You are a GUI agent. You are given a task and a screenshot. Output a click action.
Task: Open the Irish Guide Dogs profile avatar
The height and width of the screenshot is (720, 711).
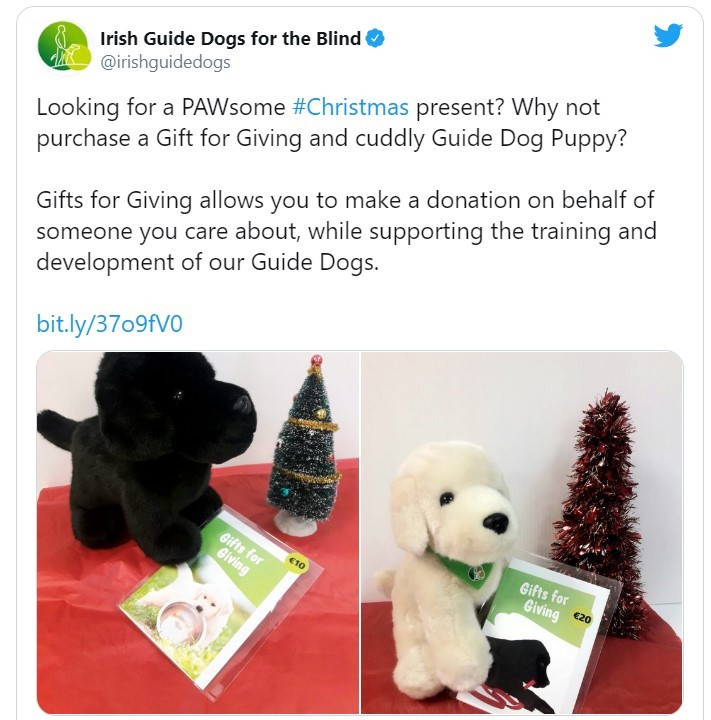[63, 46]
